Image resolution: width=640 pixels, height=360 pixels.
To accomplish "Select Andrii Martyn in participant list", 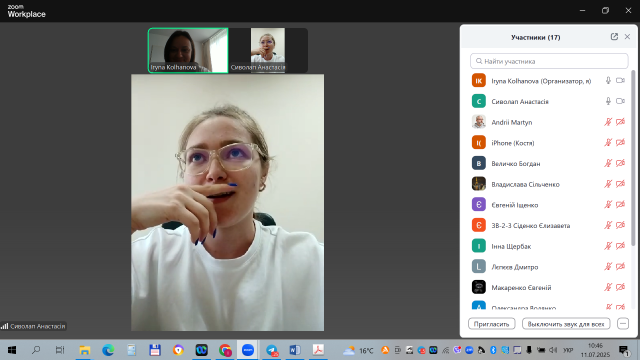I will 548,122.
